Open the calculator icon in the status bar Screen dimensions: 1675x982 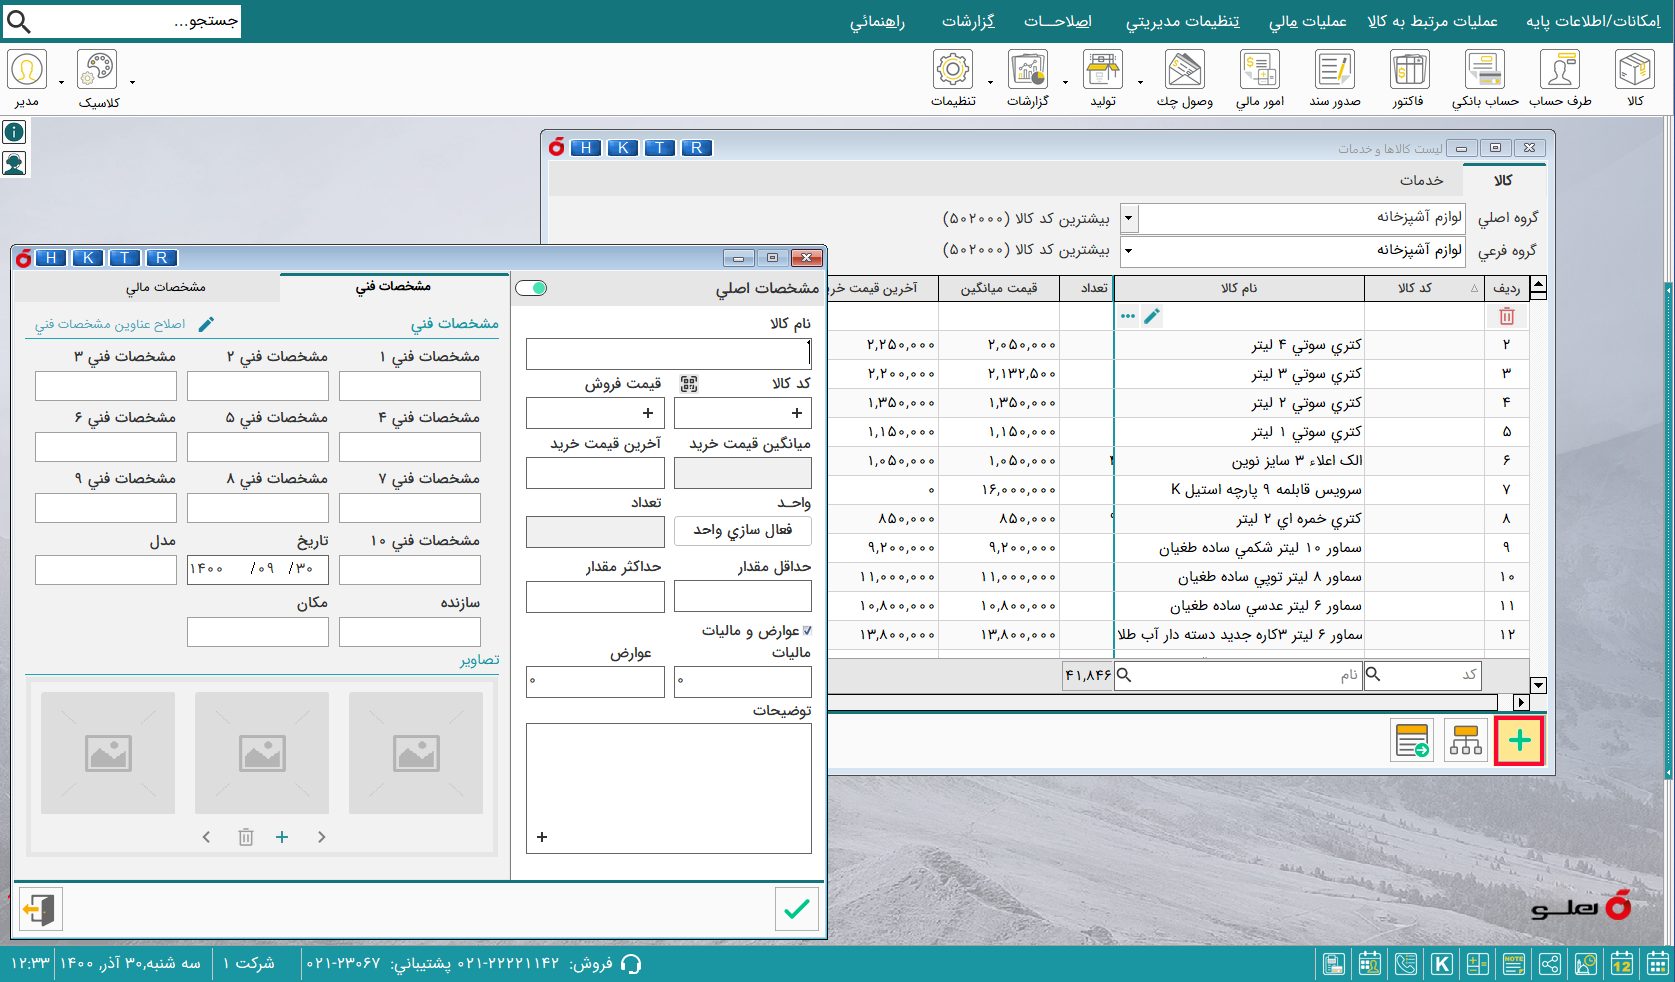pos(1478,964)
